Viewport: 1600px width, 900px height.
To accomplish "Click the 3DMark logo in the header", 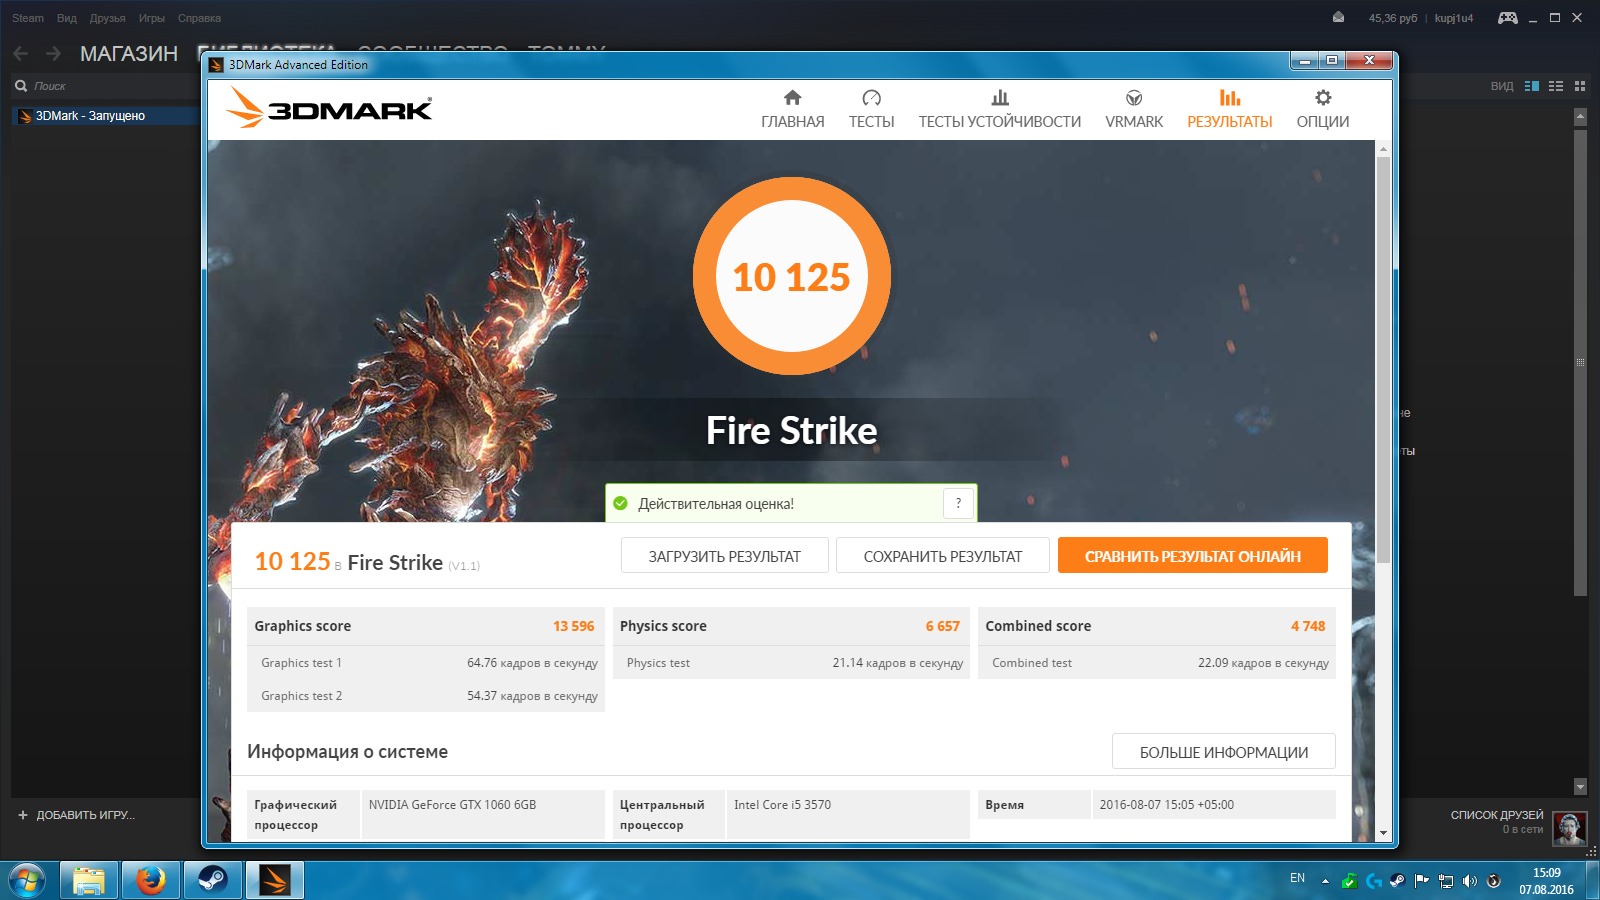I will tap(329, 108).
